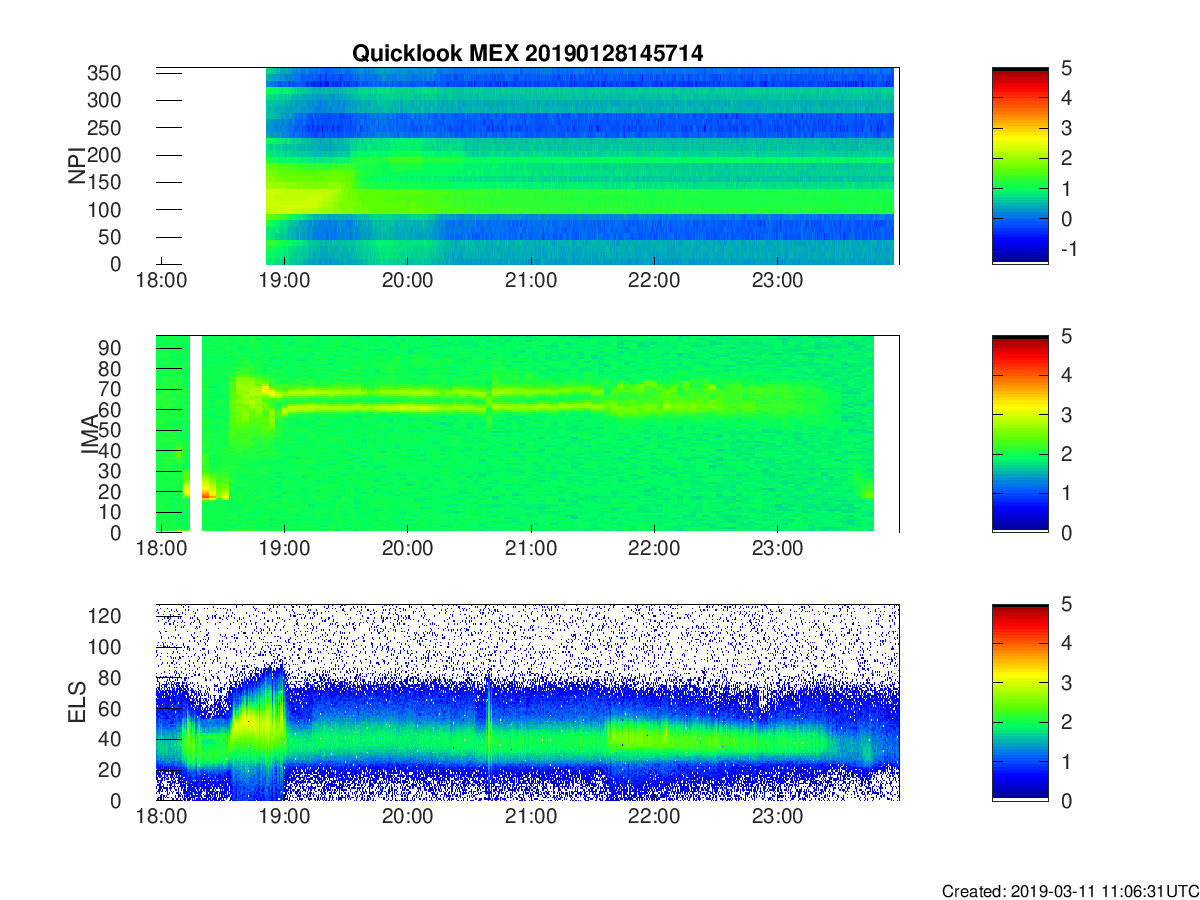Viewport: 1200px width, 900px height.
Task: Click the 20:00 tick label under ELS plot
Action: 407,817
